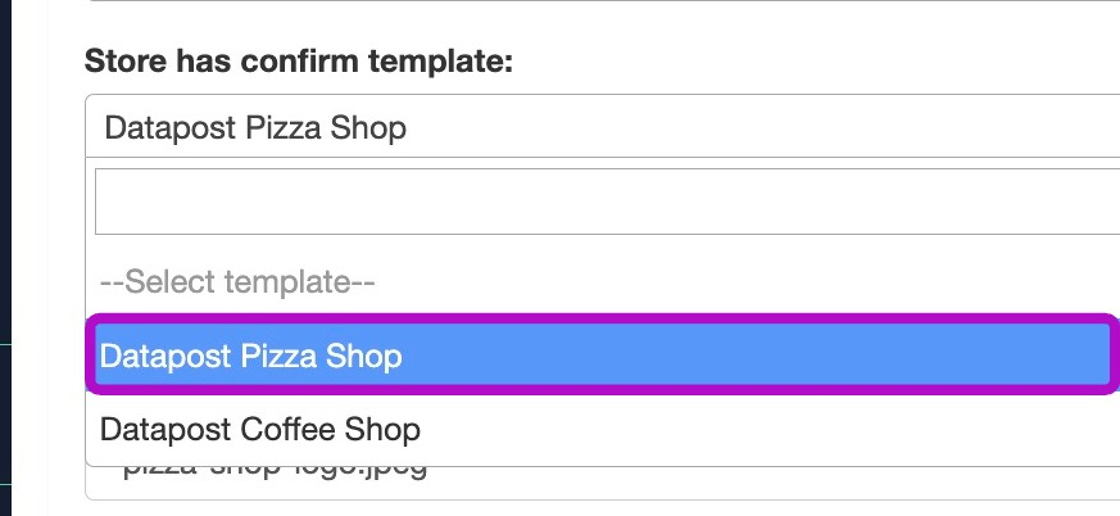Click the blue highlighted list entry
Viewport: 1120px width, 516px height.
(x=600, y=356)
